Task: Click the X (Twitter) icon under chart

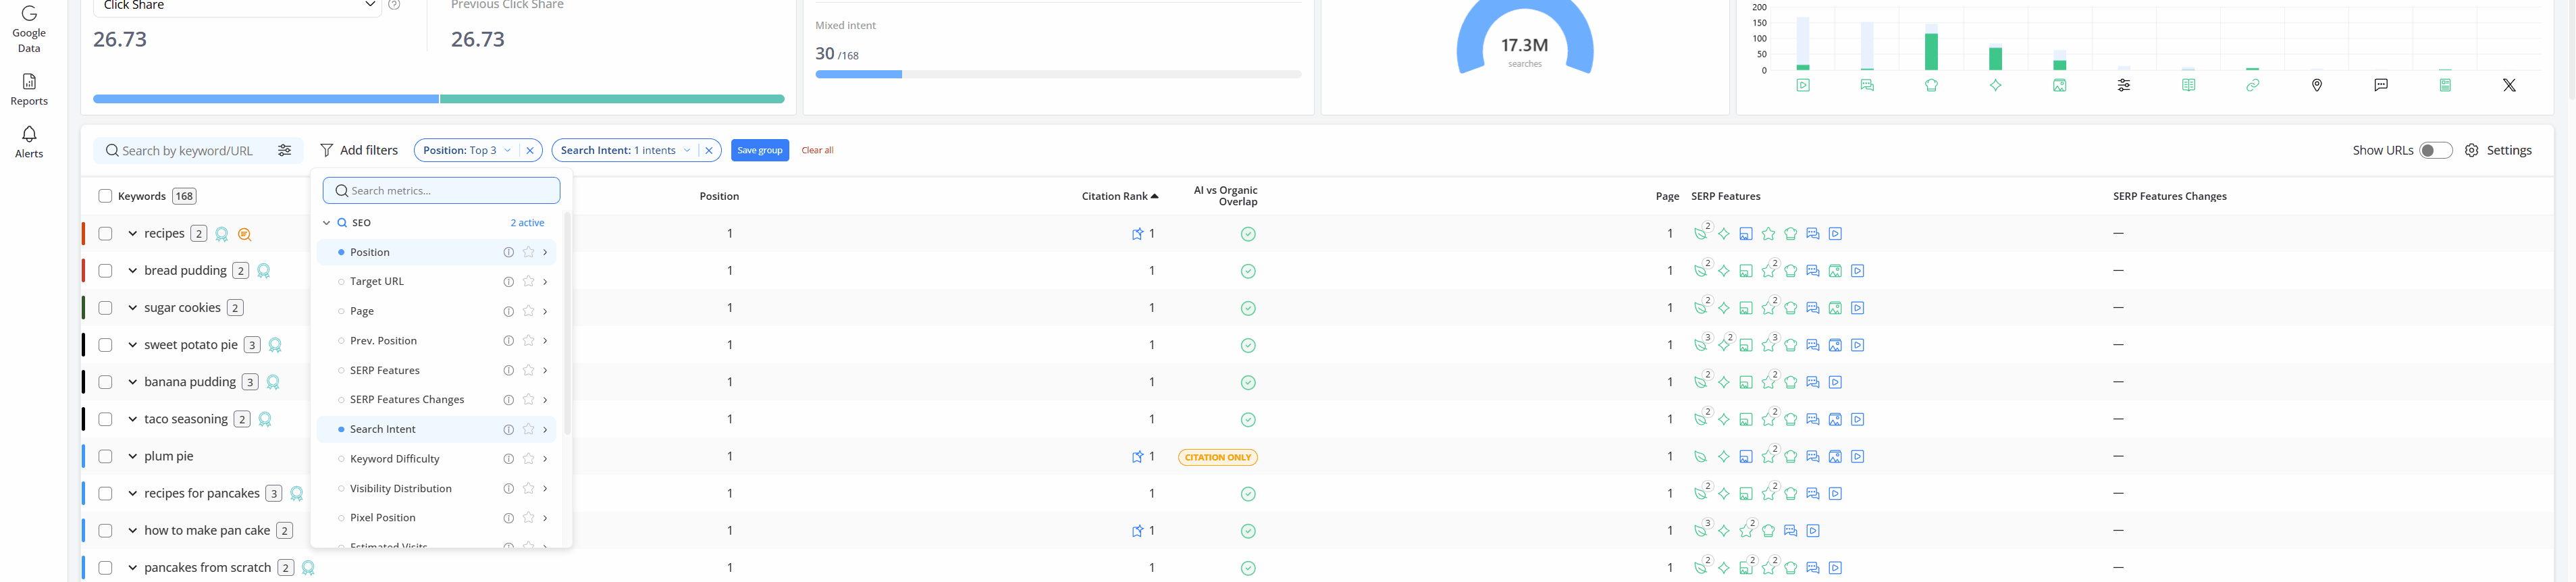Action: click(2509, 85)
